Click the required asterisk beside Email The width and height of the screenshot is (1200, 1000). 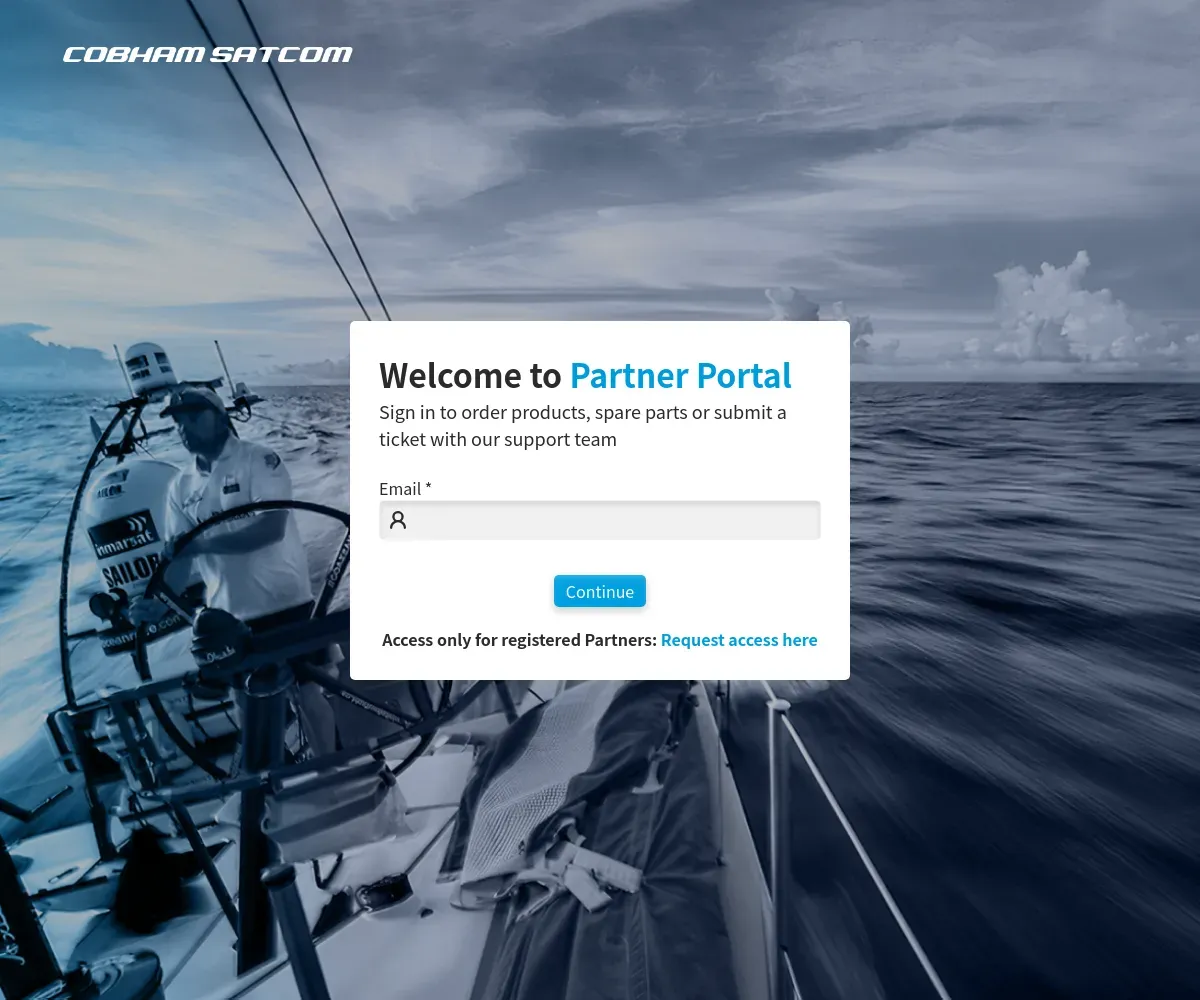click(428, 487)
